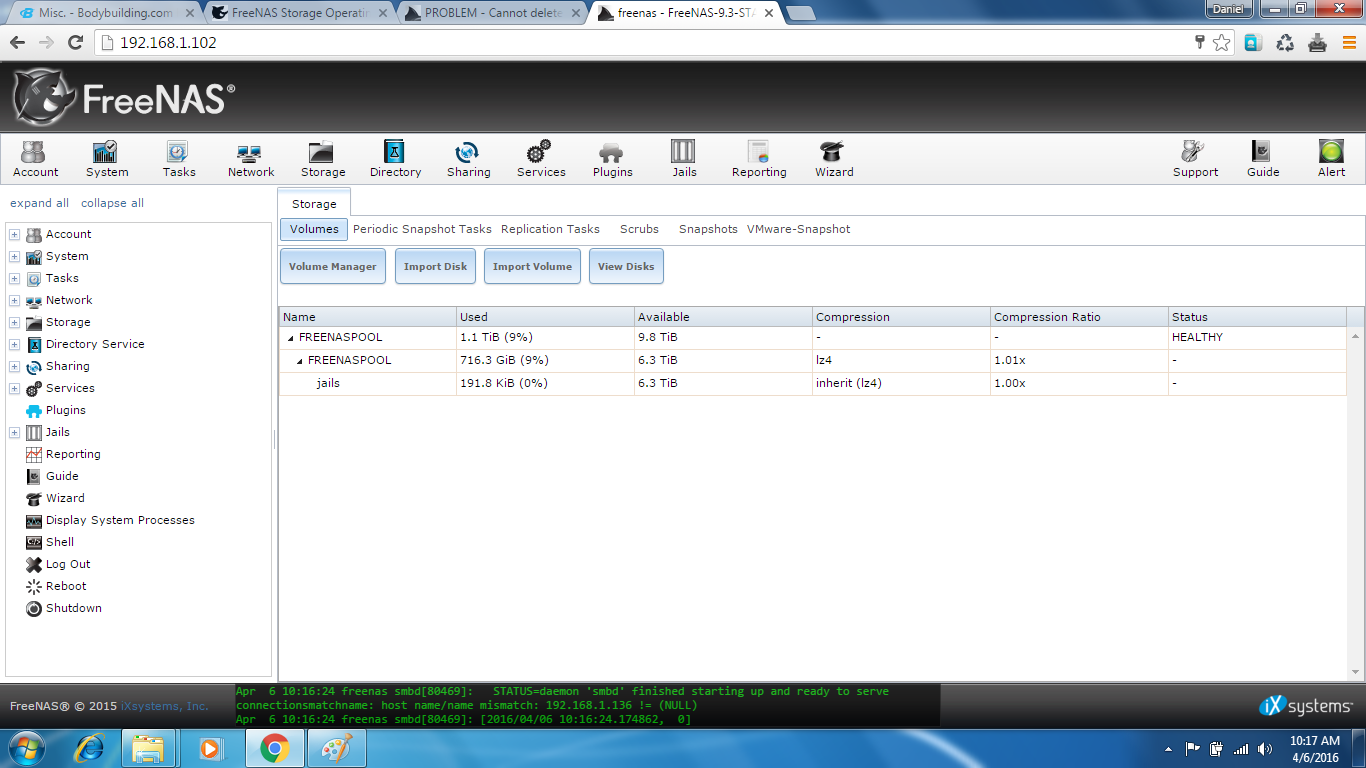The image size is (1366, 768).
Task: Click the FreeNAS logo
Action: [124, 97]
